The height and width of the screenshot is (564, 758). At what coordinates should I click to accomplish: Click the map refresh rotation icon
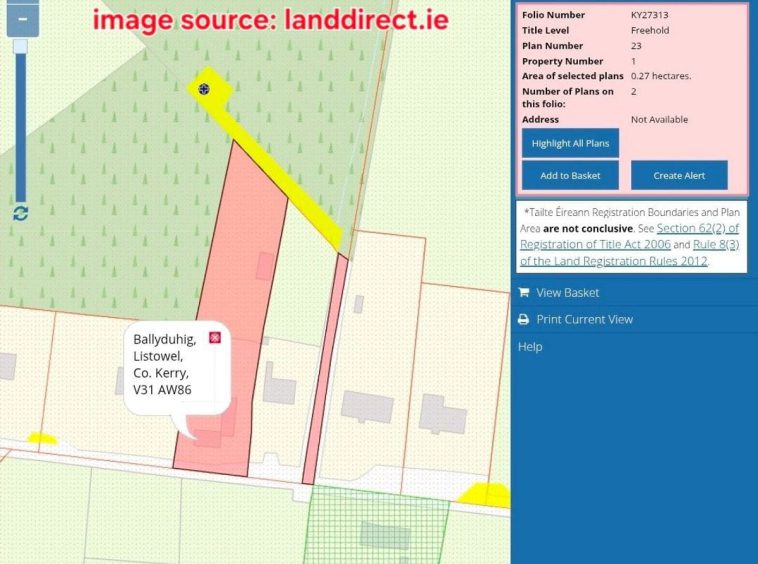point(20,213)
